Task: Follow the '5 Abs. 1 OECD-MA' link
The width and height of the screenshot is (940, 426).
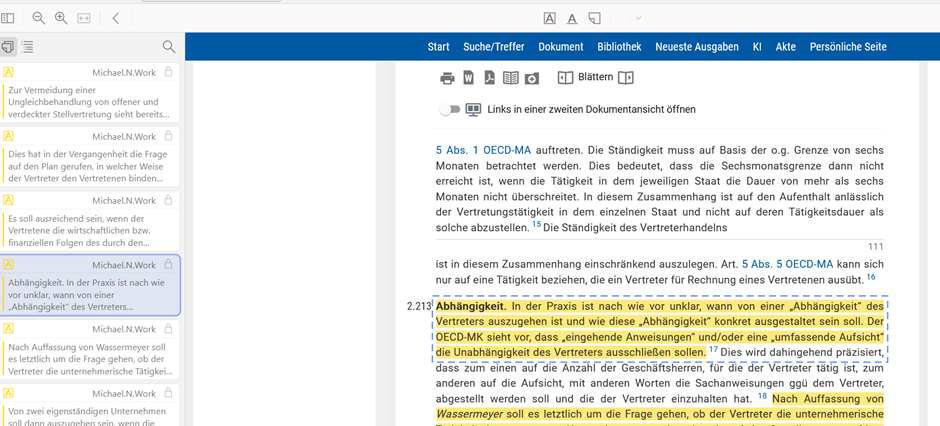Action: coord(483,150)
